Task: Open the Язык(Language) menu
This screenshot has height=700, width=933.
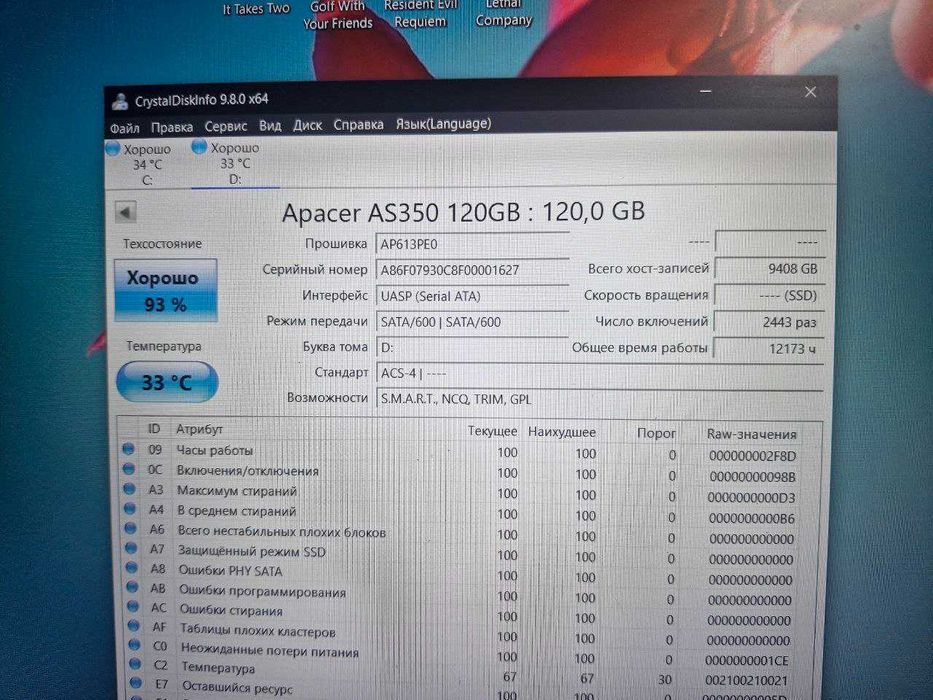Action: pos(443,123)
